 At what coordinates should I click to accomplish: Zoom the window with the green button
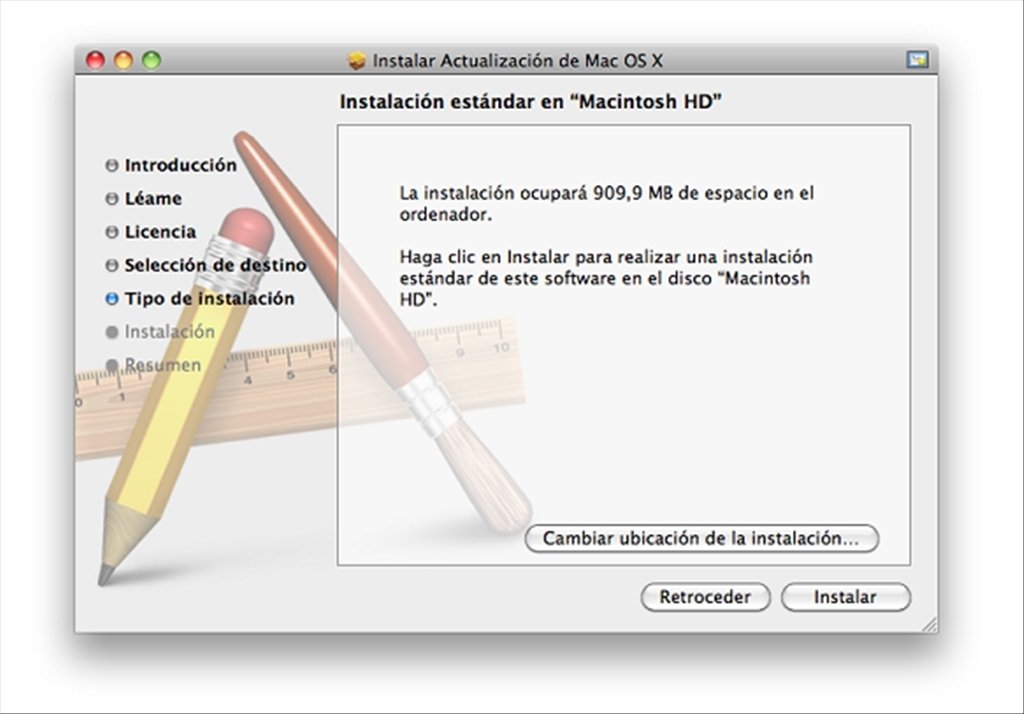coord(152,60)
